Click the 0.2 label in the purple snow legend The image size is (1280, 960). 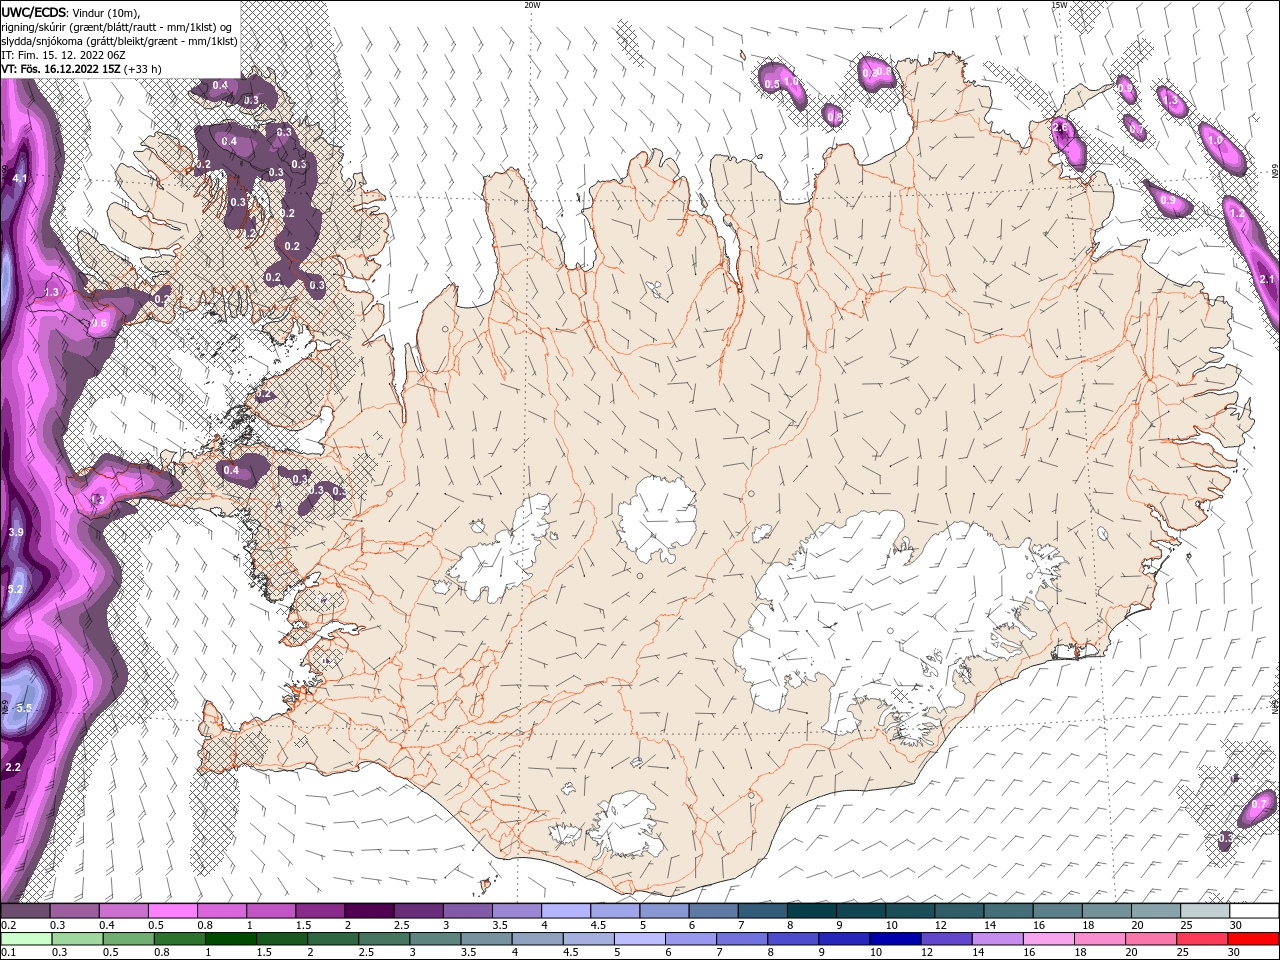point(8,925)
